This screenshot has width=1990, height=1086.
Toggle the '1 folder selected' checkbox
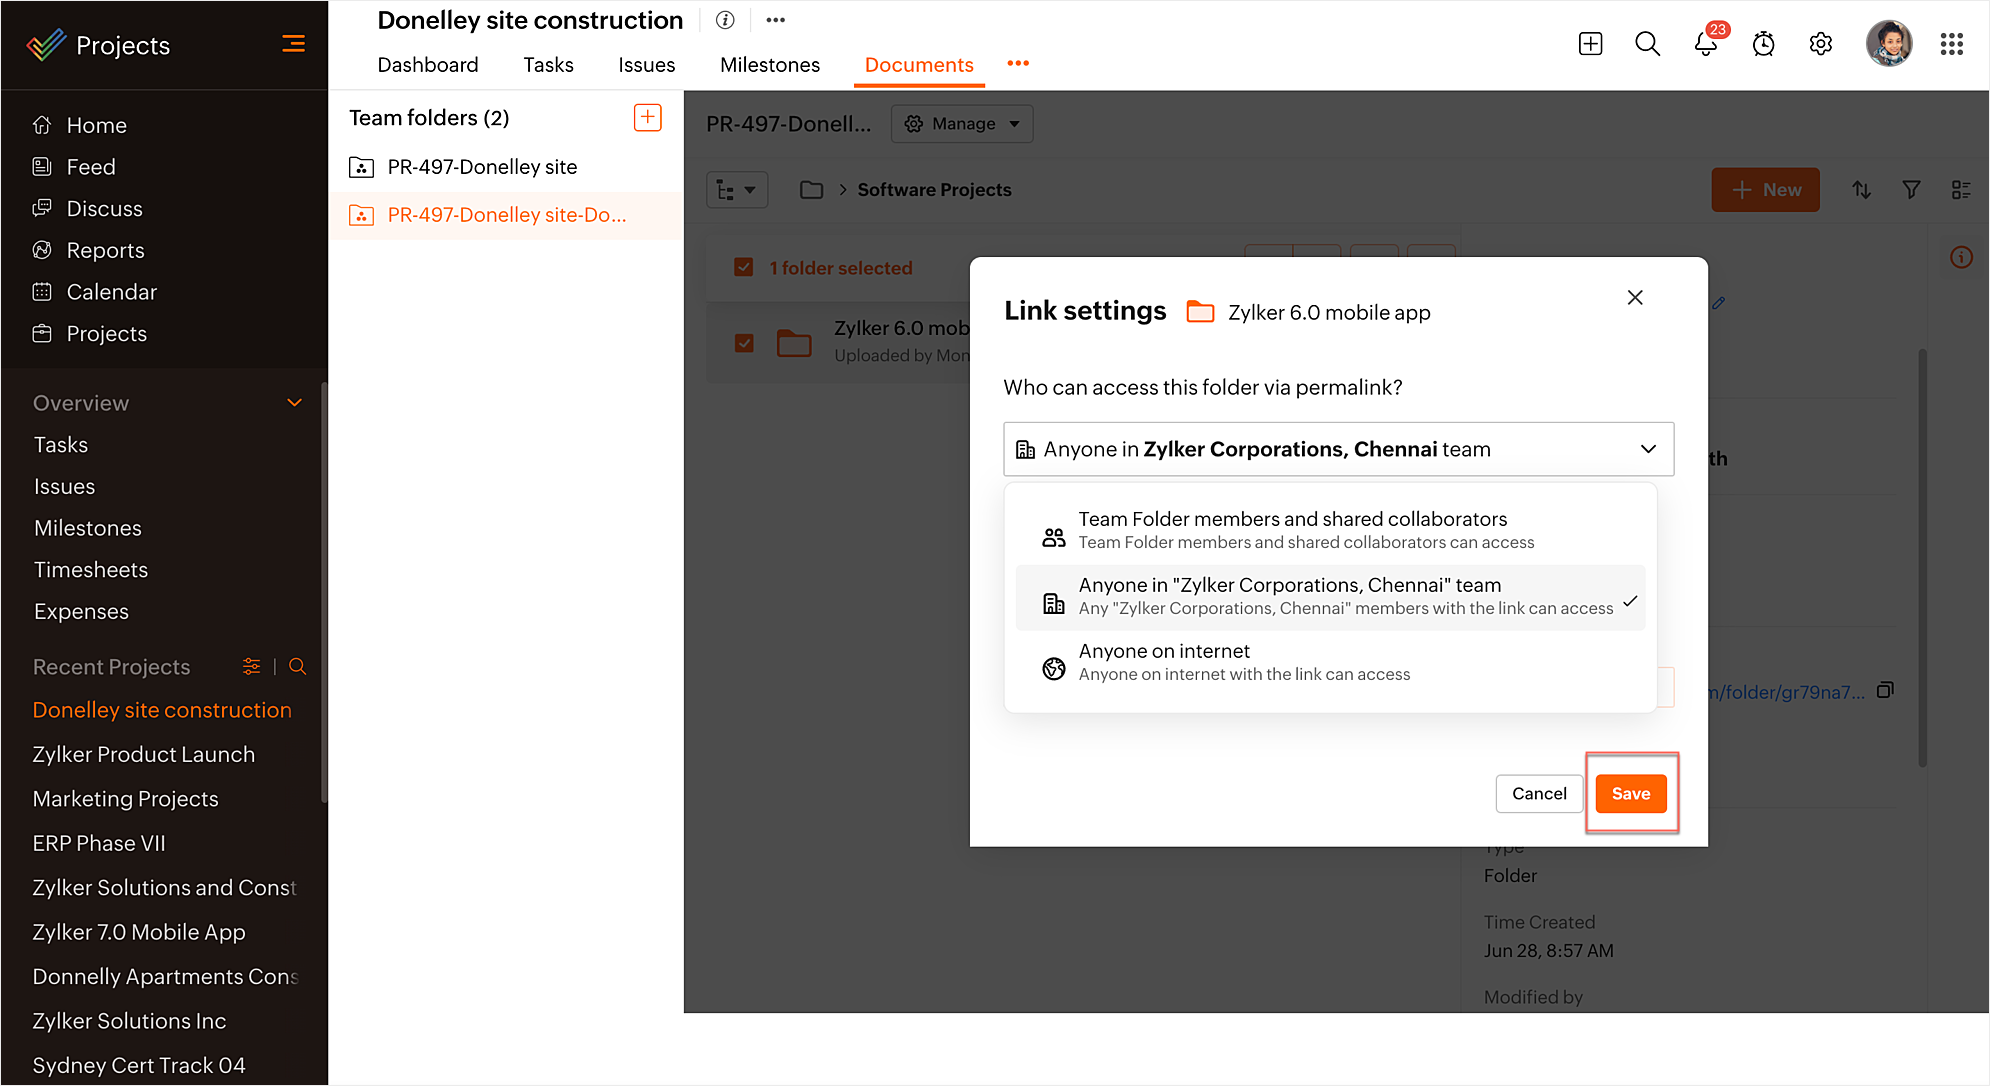tap(744, 267)
